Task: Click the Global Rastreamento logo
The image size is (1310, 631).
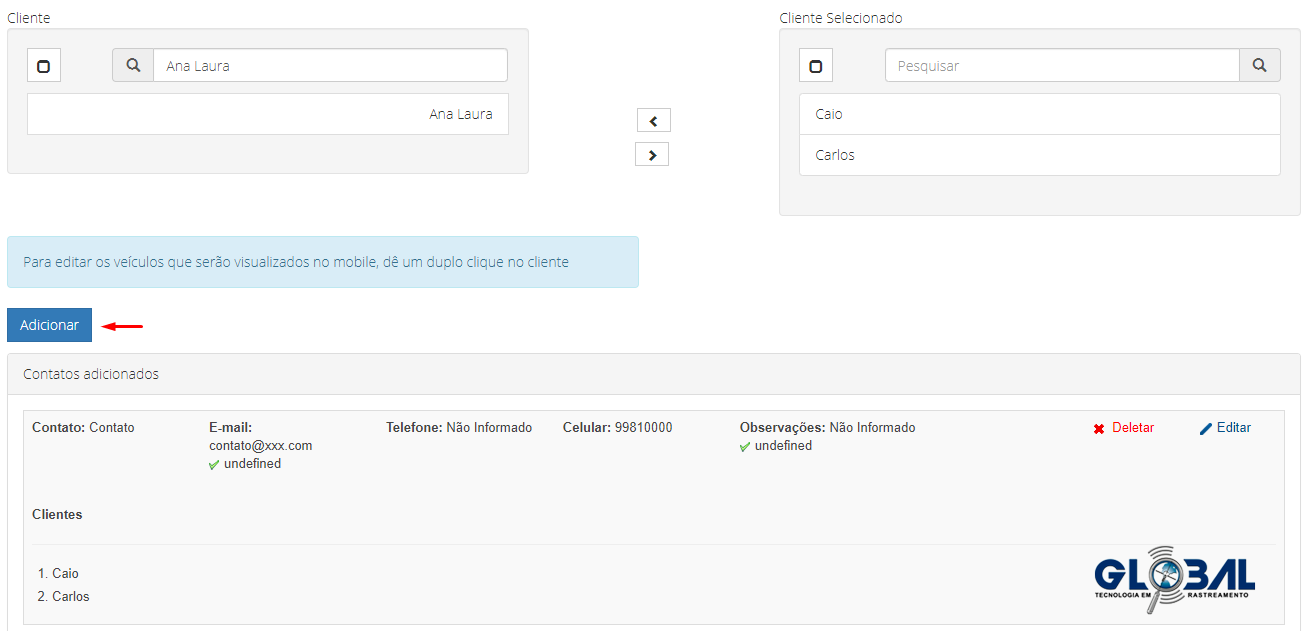Action: point(1174,579)
